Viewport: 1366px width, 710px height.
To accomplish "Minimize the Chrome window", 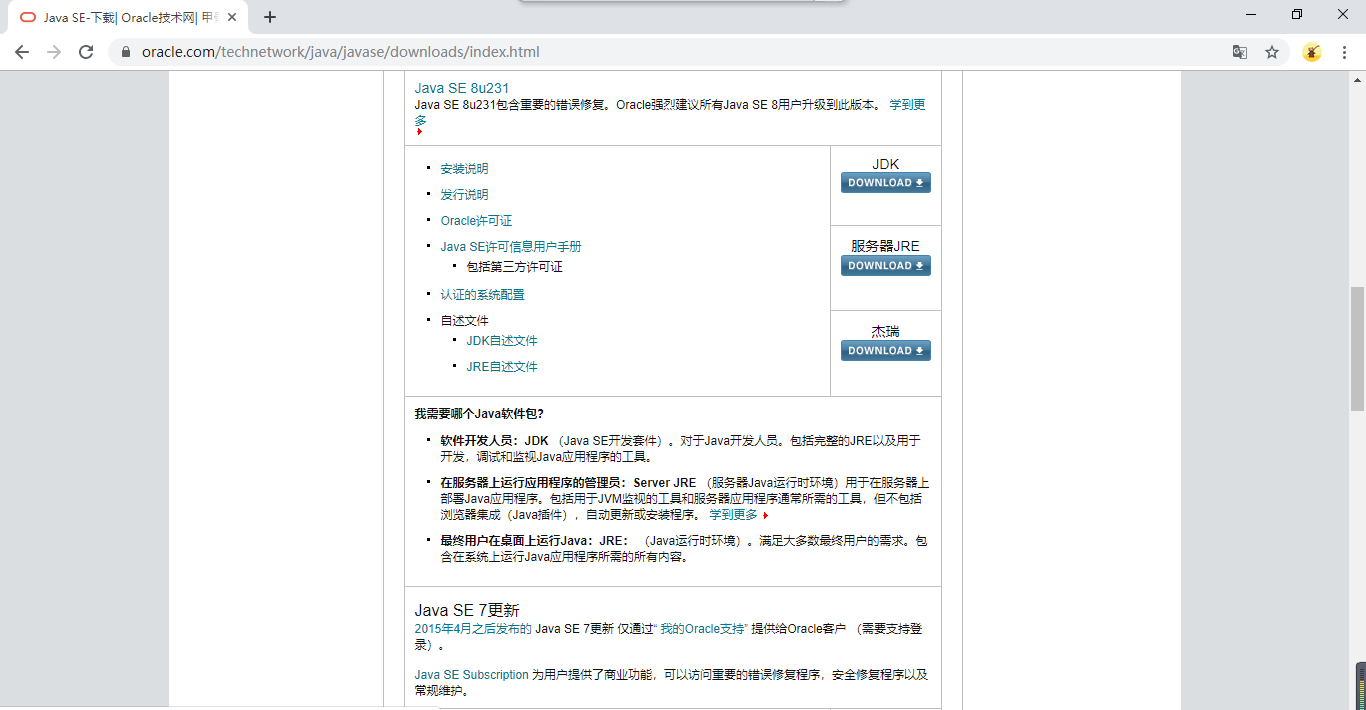I will 1251,14.
